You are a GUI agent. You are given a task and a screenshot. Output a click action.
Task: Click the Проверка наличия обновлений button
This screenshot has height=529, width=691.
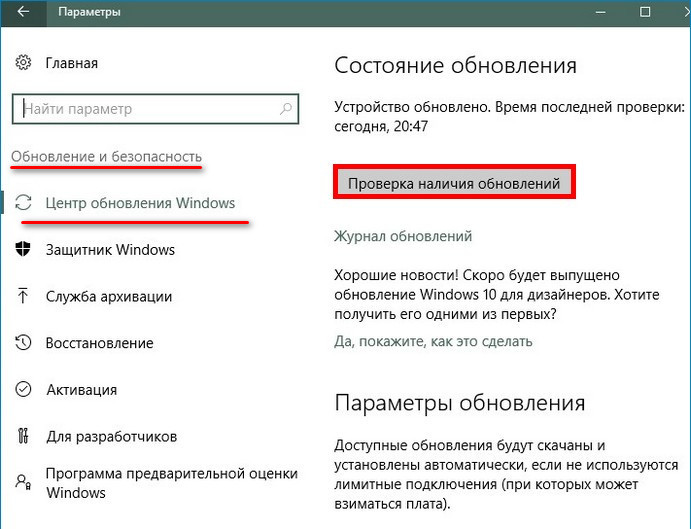pyautogui.click(x=454, y=183)
